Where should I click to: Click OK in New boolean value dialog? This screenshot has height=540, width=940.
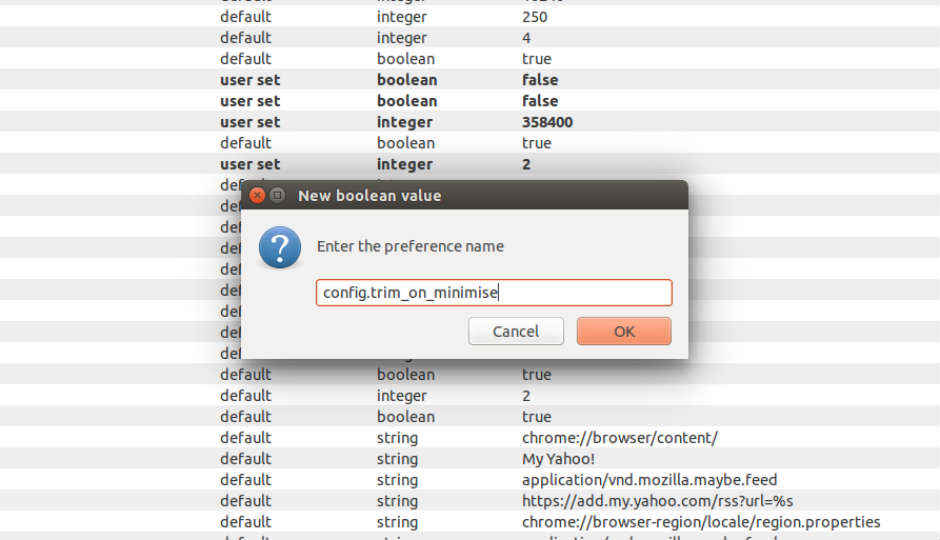(x=624, y=331)
